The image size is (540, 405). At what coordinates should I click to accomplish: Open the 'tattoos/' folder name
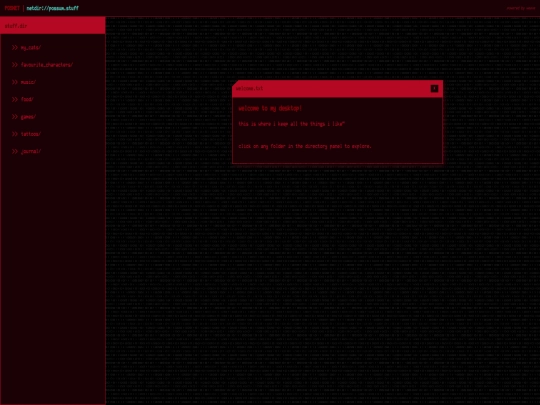tap(31, 134)
